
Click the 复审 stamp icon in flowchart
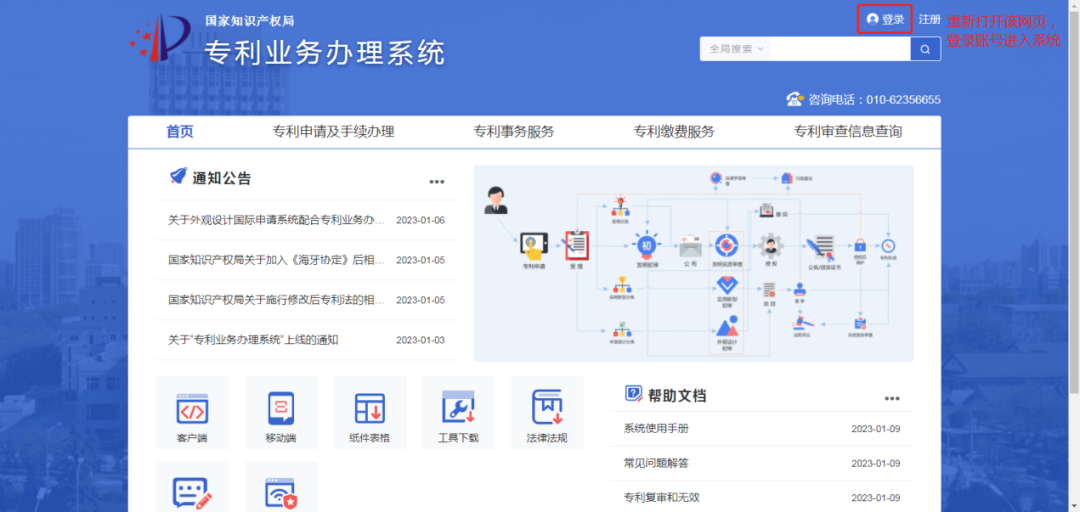click(x=800, y=289)
